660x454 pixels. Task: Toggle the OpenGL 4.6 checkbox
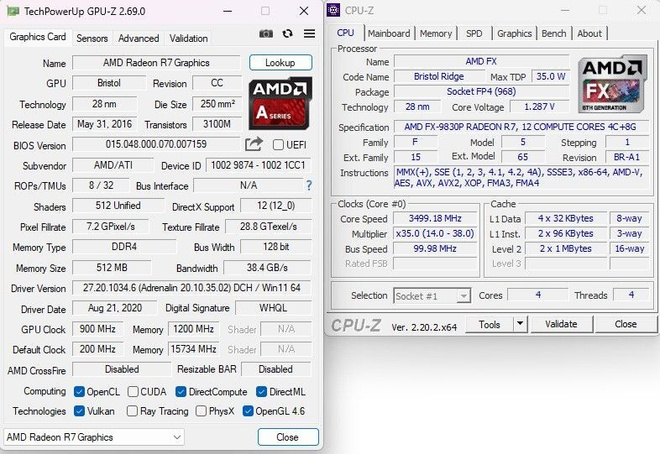tap(248, 411)
